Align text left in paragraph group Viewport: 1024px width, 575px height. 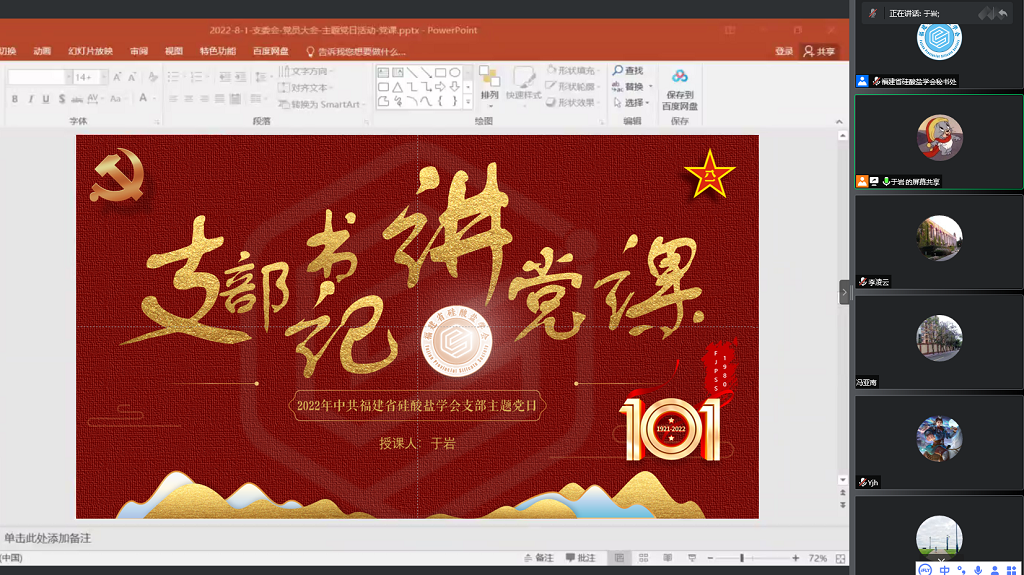pyautogui.click(x=173, y=99)
